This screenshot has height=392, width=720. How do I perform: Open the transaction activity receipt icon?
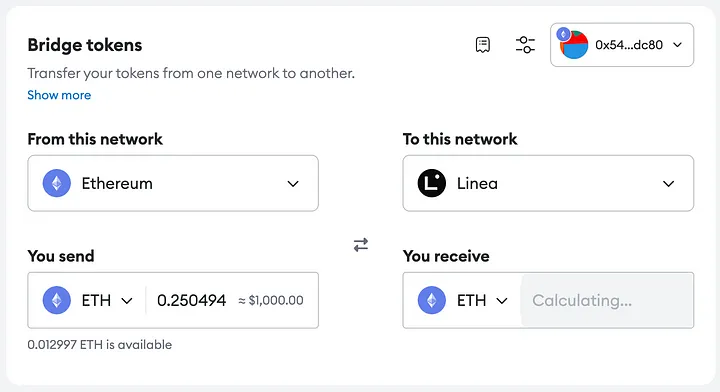tap(483, 45)
